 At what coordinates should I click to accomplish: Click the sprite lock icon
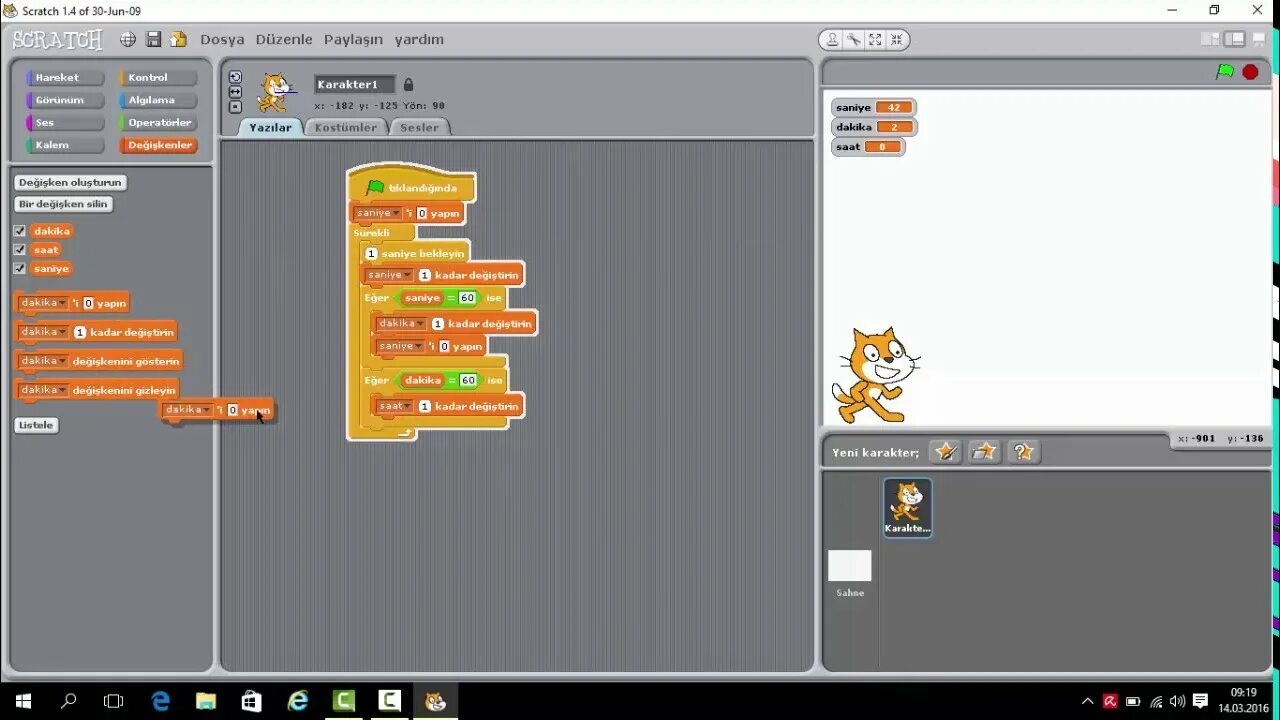click(x=408, y=85)
